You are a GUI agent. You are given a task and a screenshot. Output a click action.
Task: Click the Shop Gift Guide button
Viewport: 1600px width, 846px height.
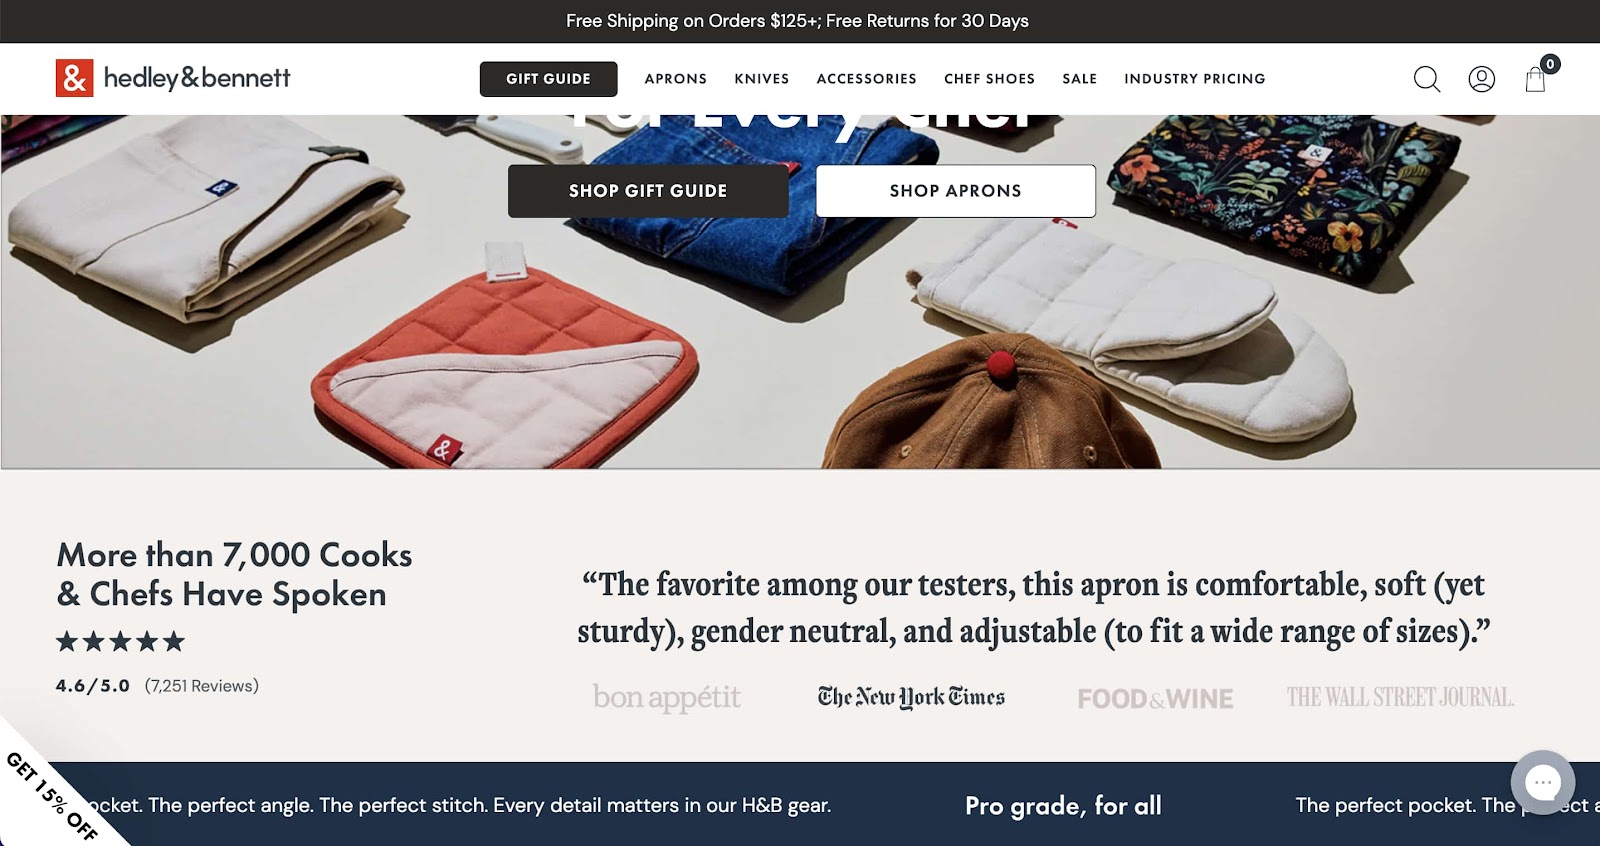pyautogui.click(x=648, y=191)
